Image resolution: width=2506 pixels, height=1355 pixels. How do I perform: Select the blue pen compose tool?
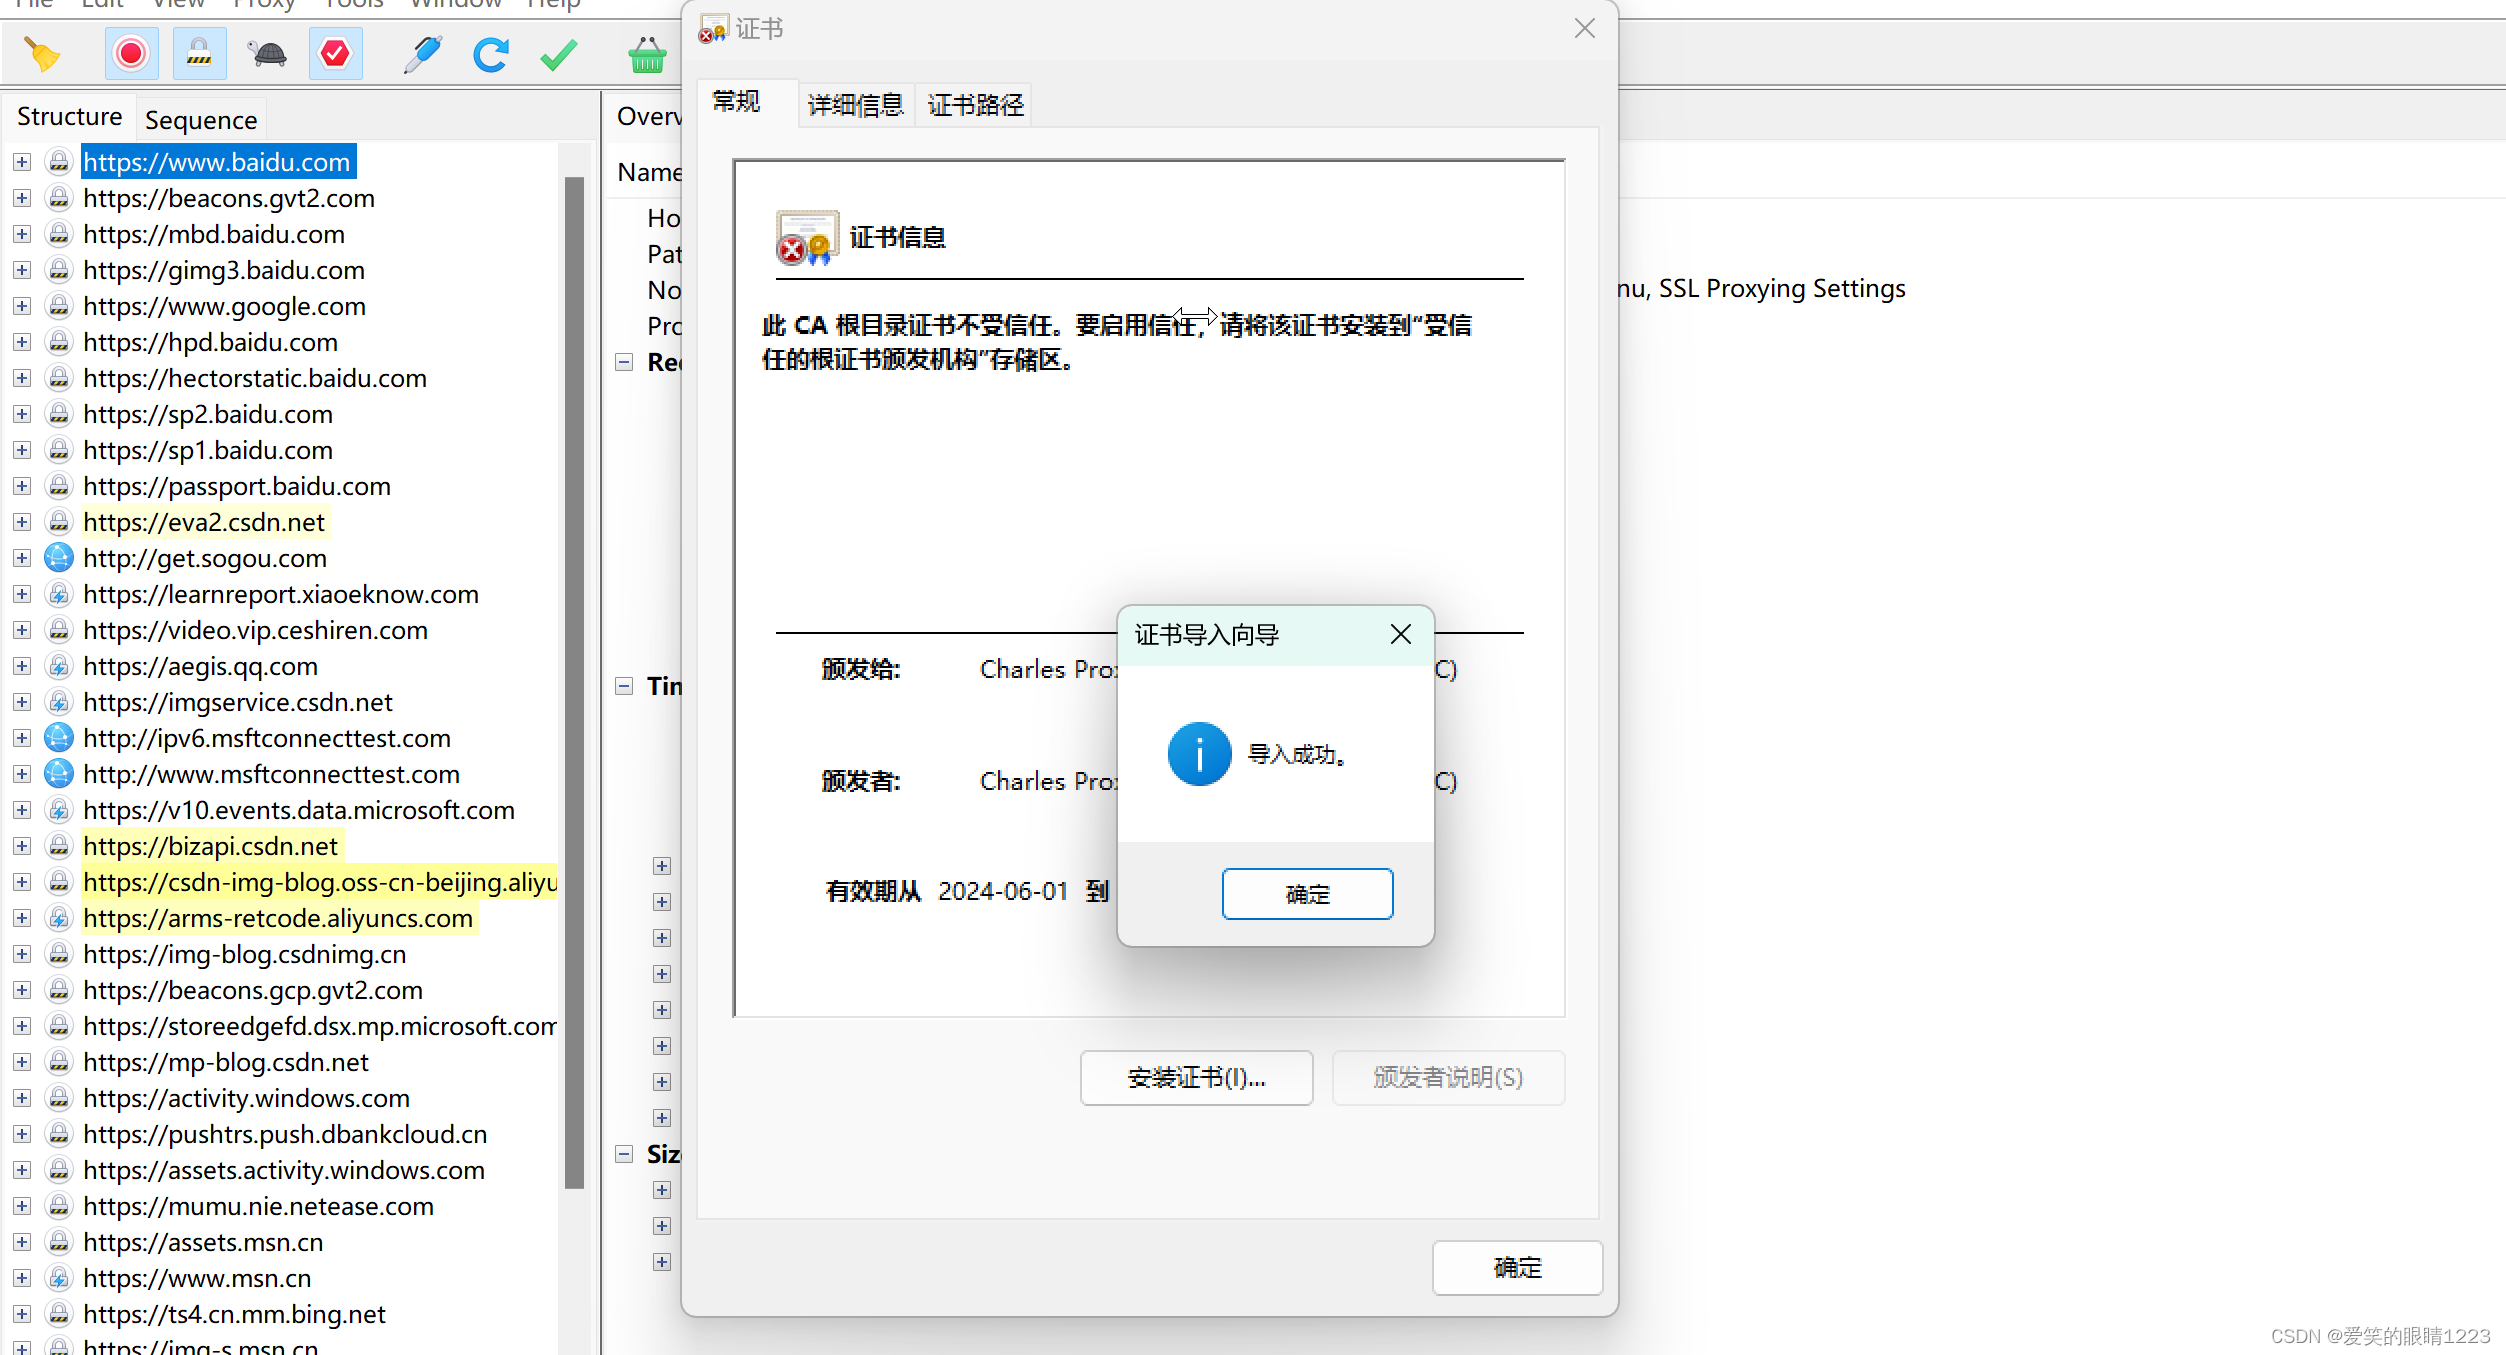(422, 54)
